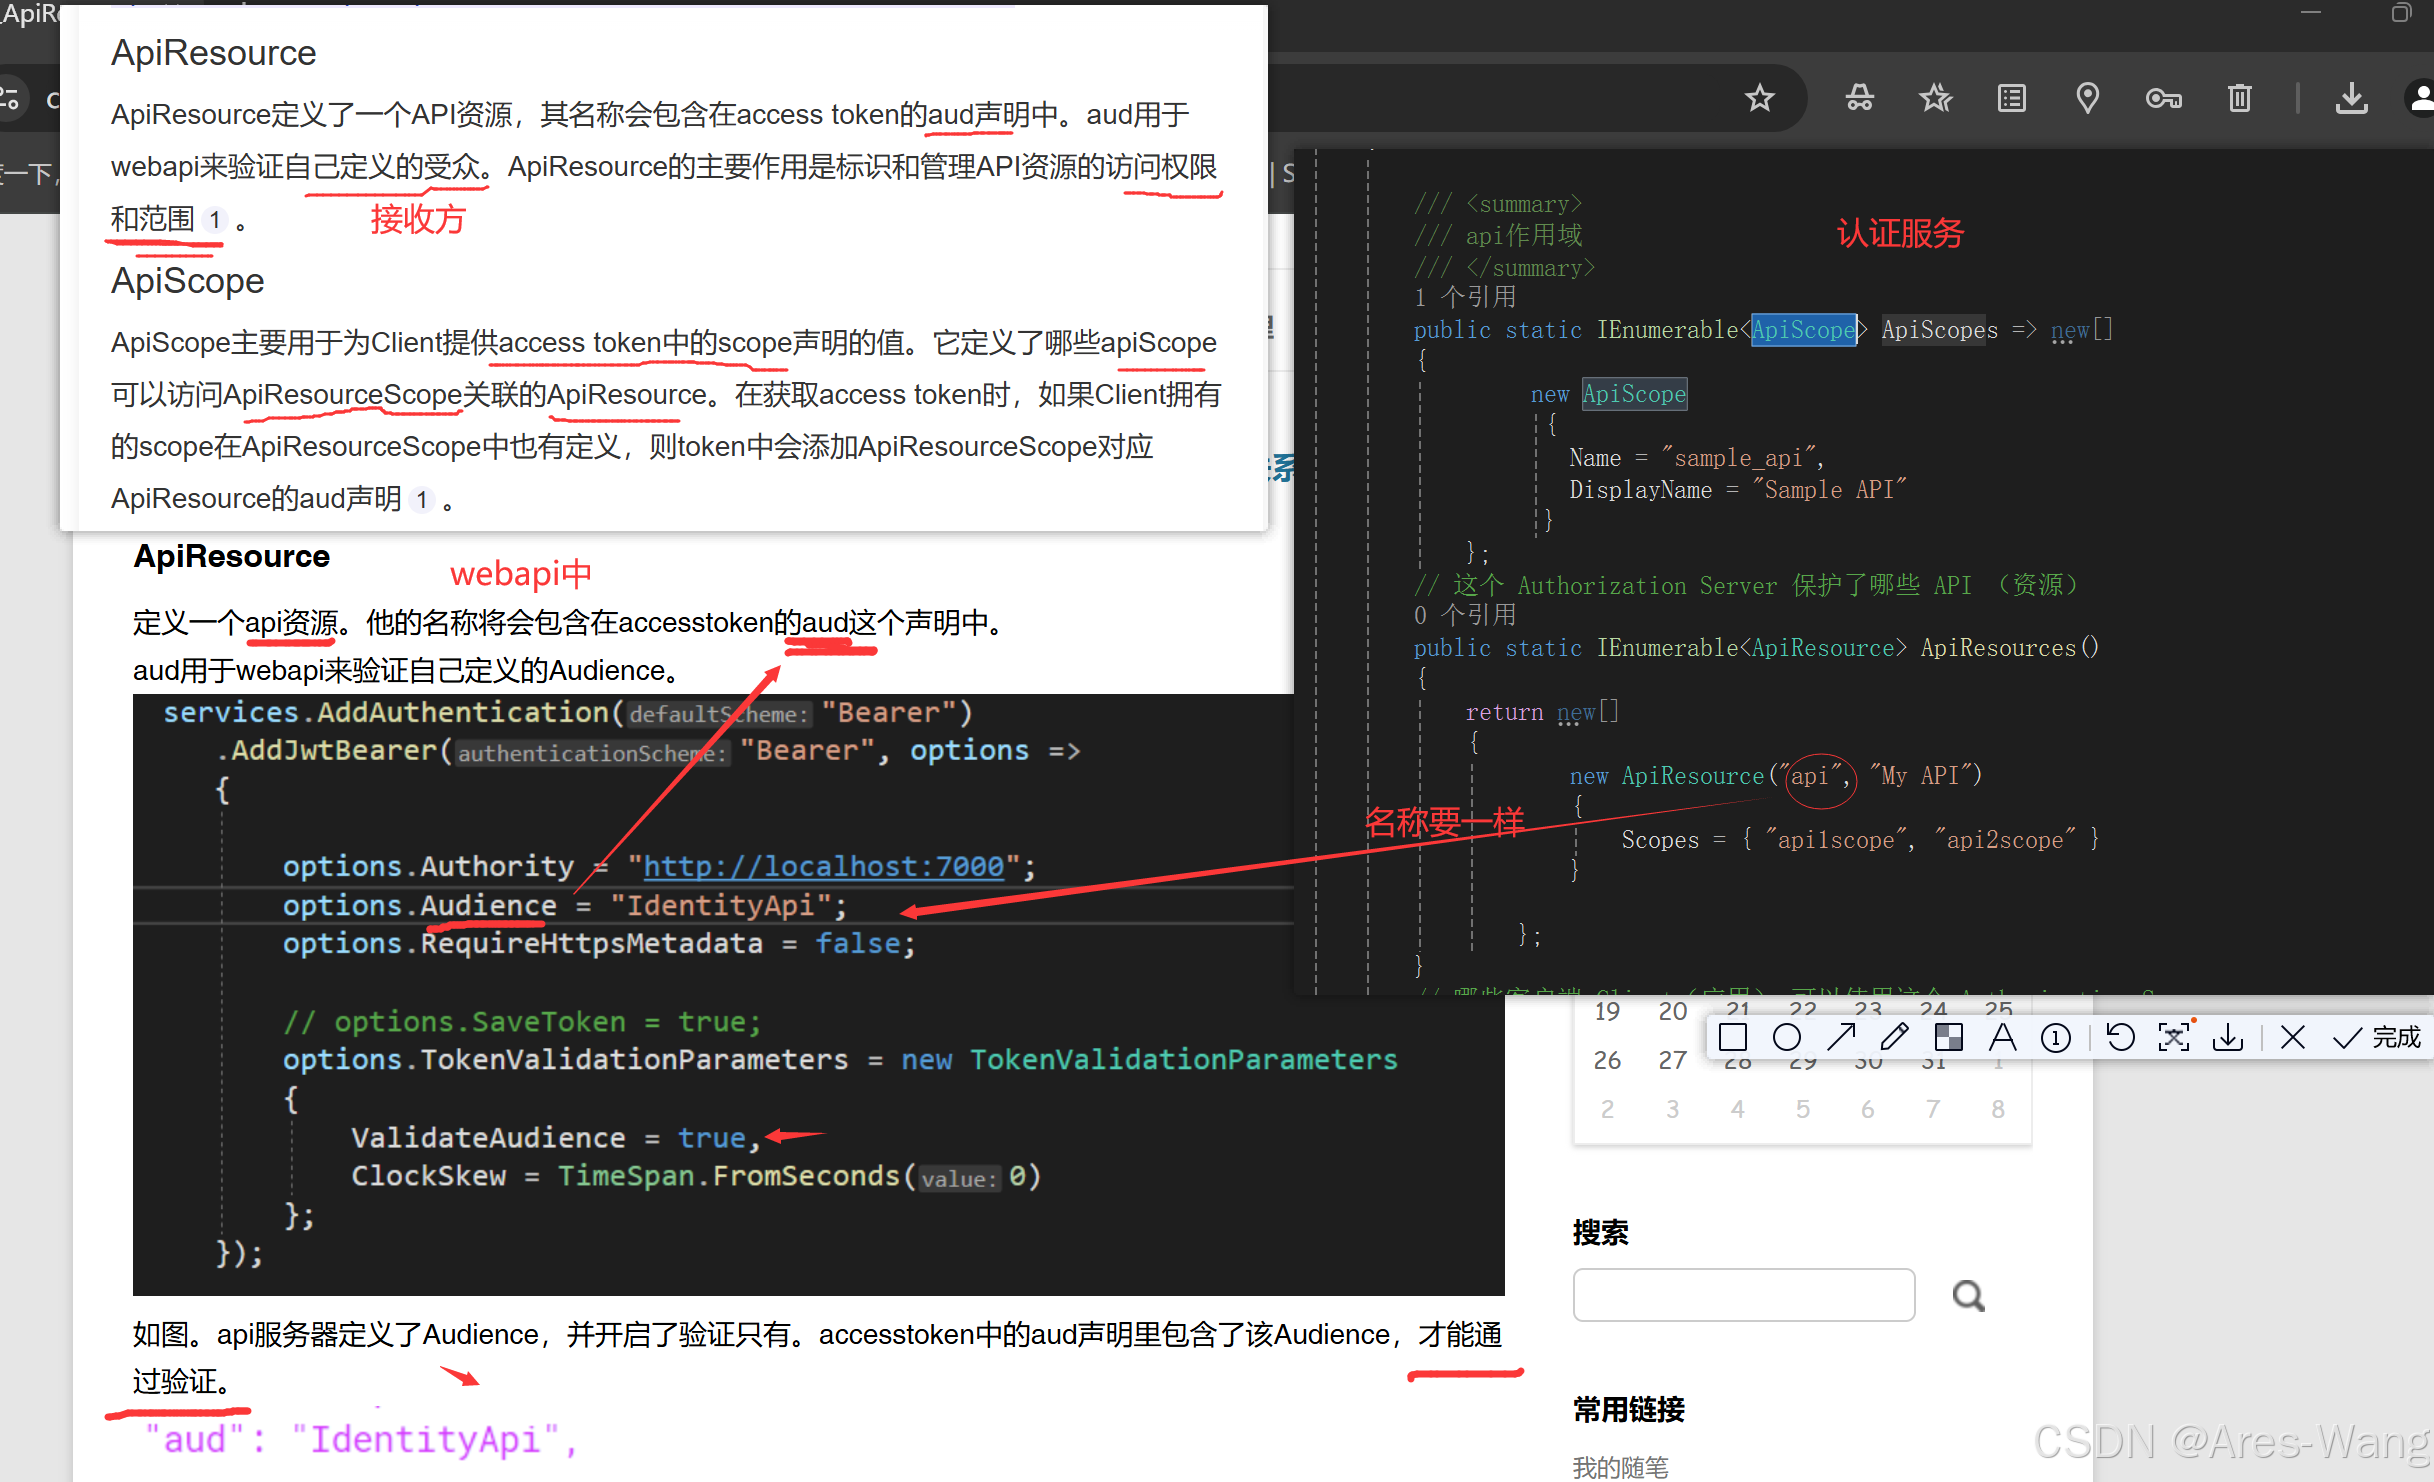Toggle the bookmark star for this page

tap(1760, 98)
